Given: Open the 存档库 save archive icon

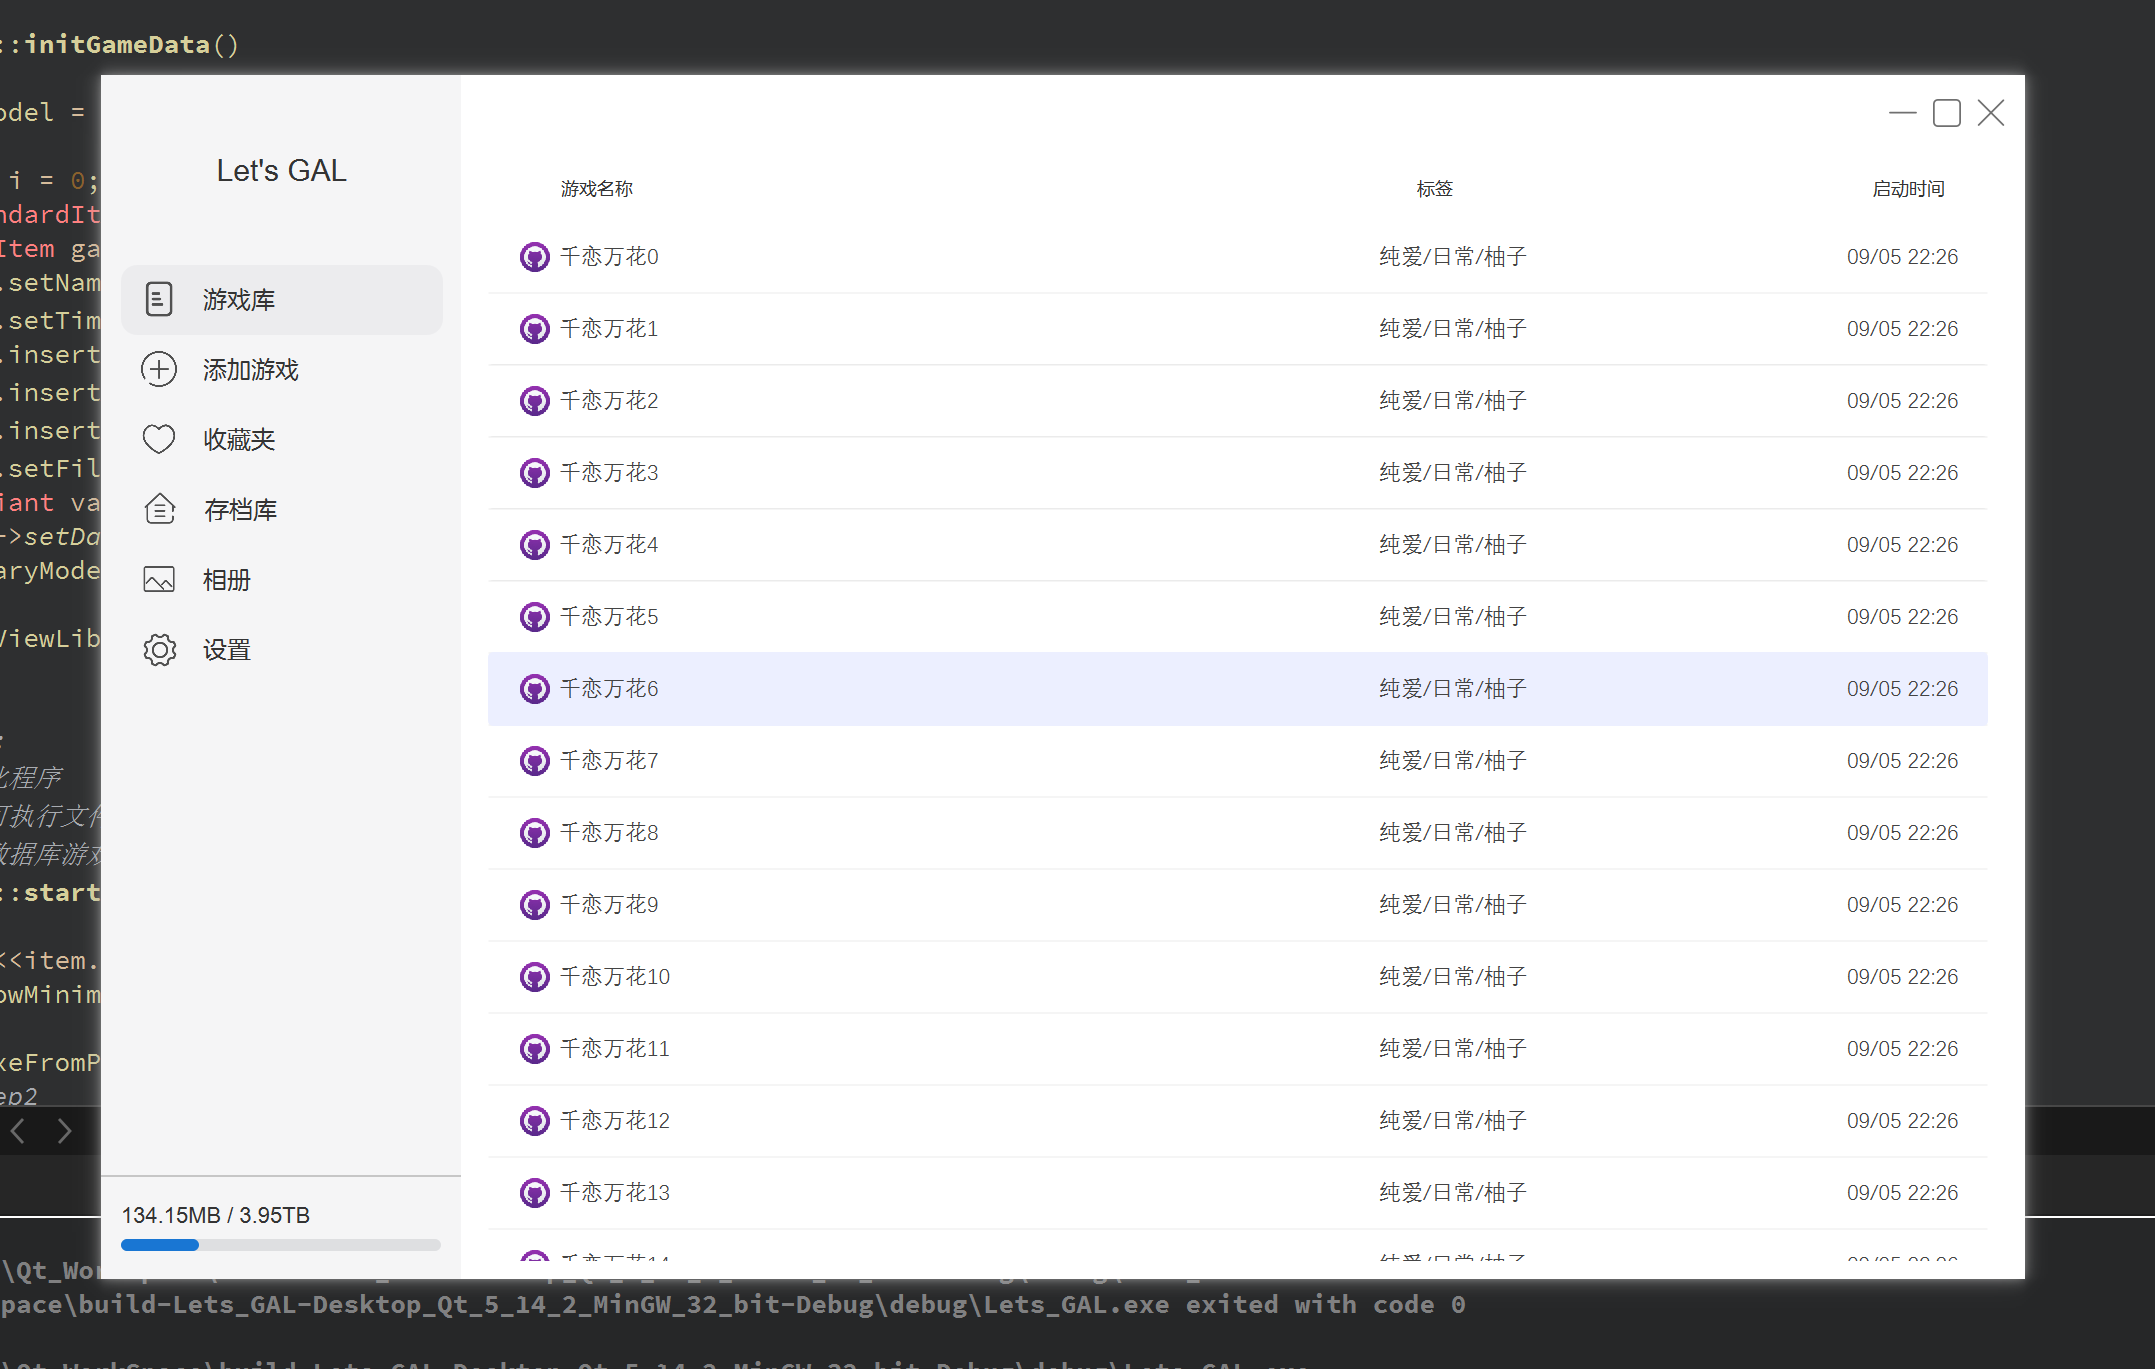Looking at the screenshot, I should pos(159,509).
